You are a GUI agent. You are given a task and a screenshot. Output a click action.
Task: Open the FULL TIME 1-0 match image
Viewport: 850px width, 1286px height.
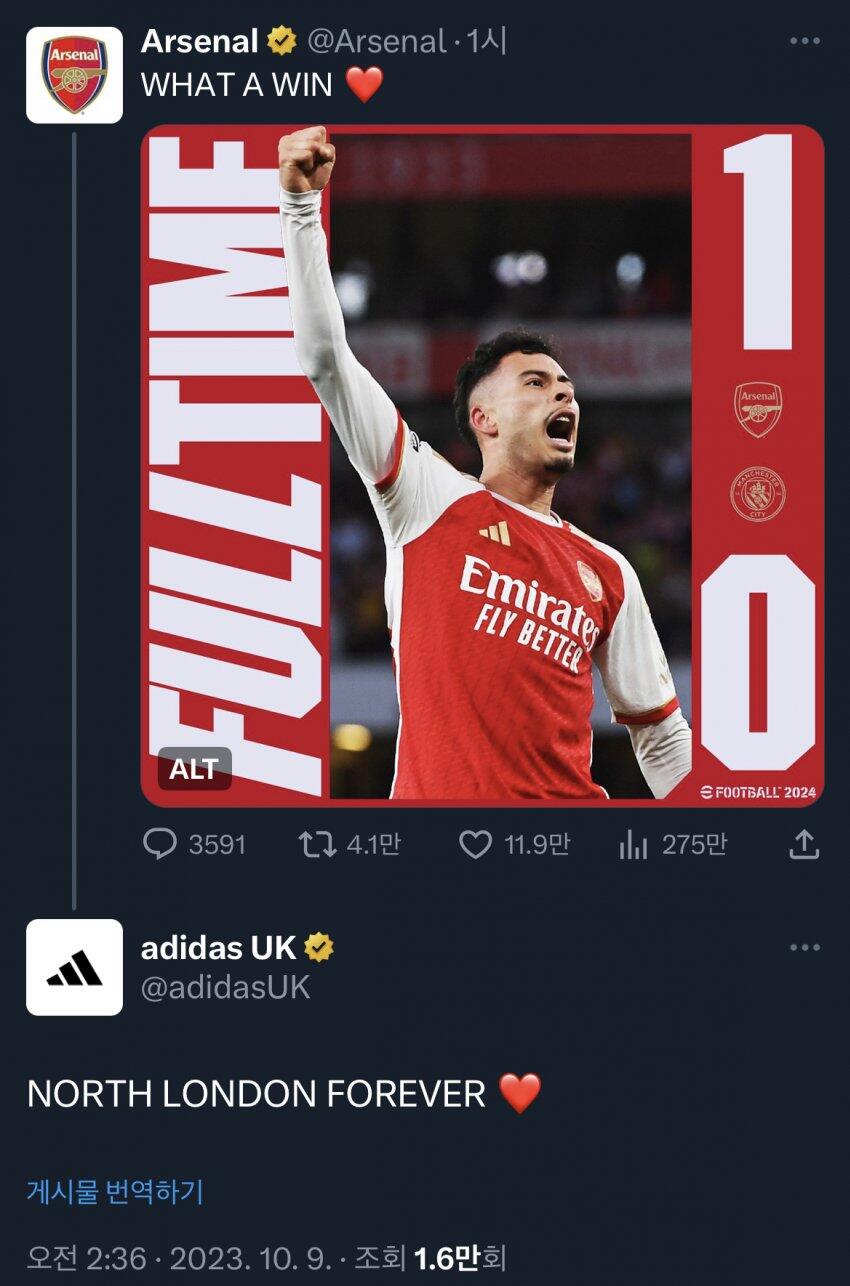(x=482, y=465)
